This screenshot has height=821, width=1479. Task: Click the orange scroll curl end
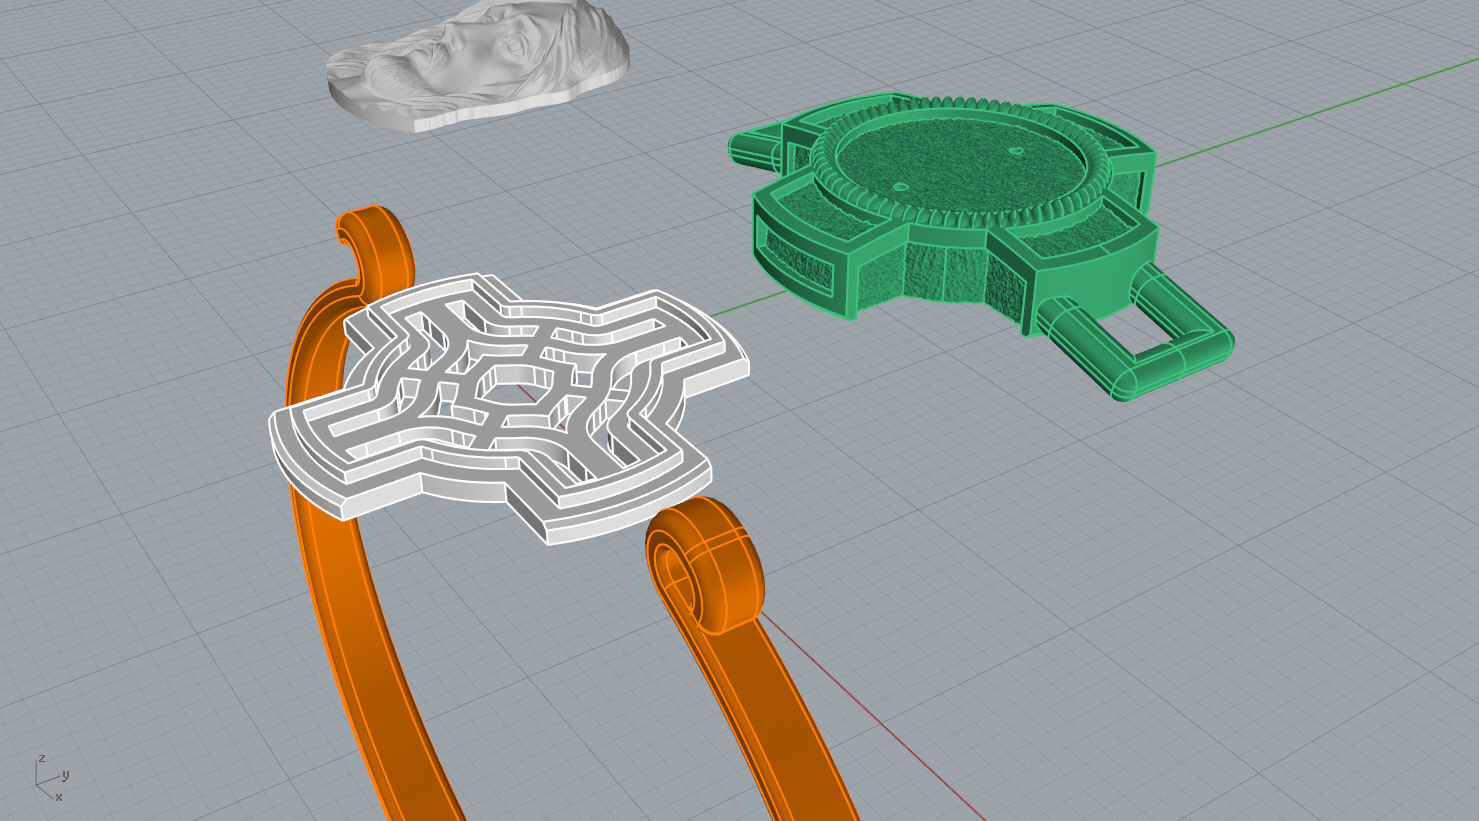coord(705,566)
